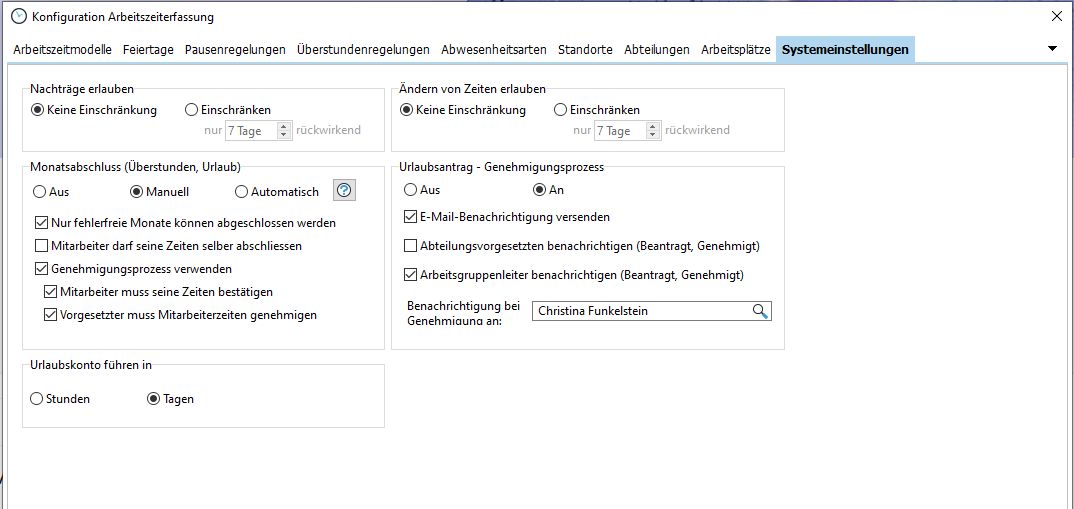
Task: Enable Mitarbeiter darf seine Zeiten selber abschliessen
Action: pos(42,246)
